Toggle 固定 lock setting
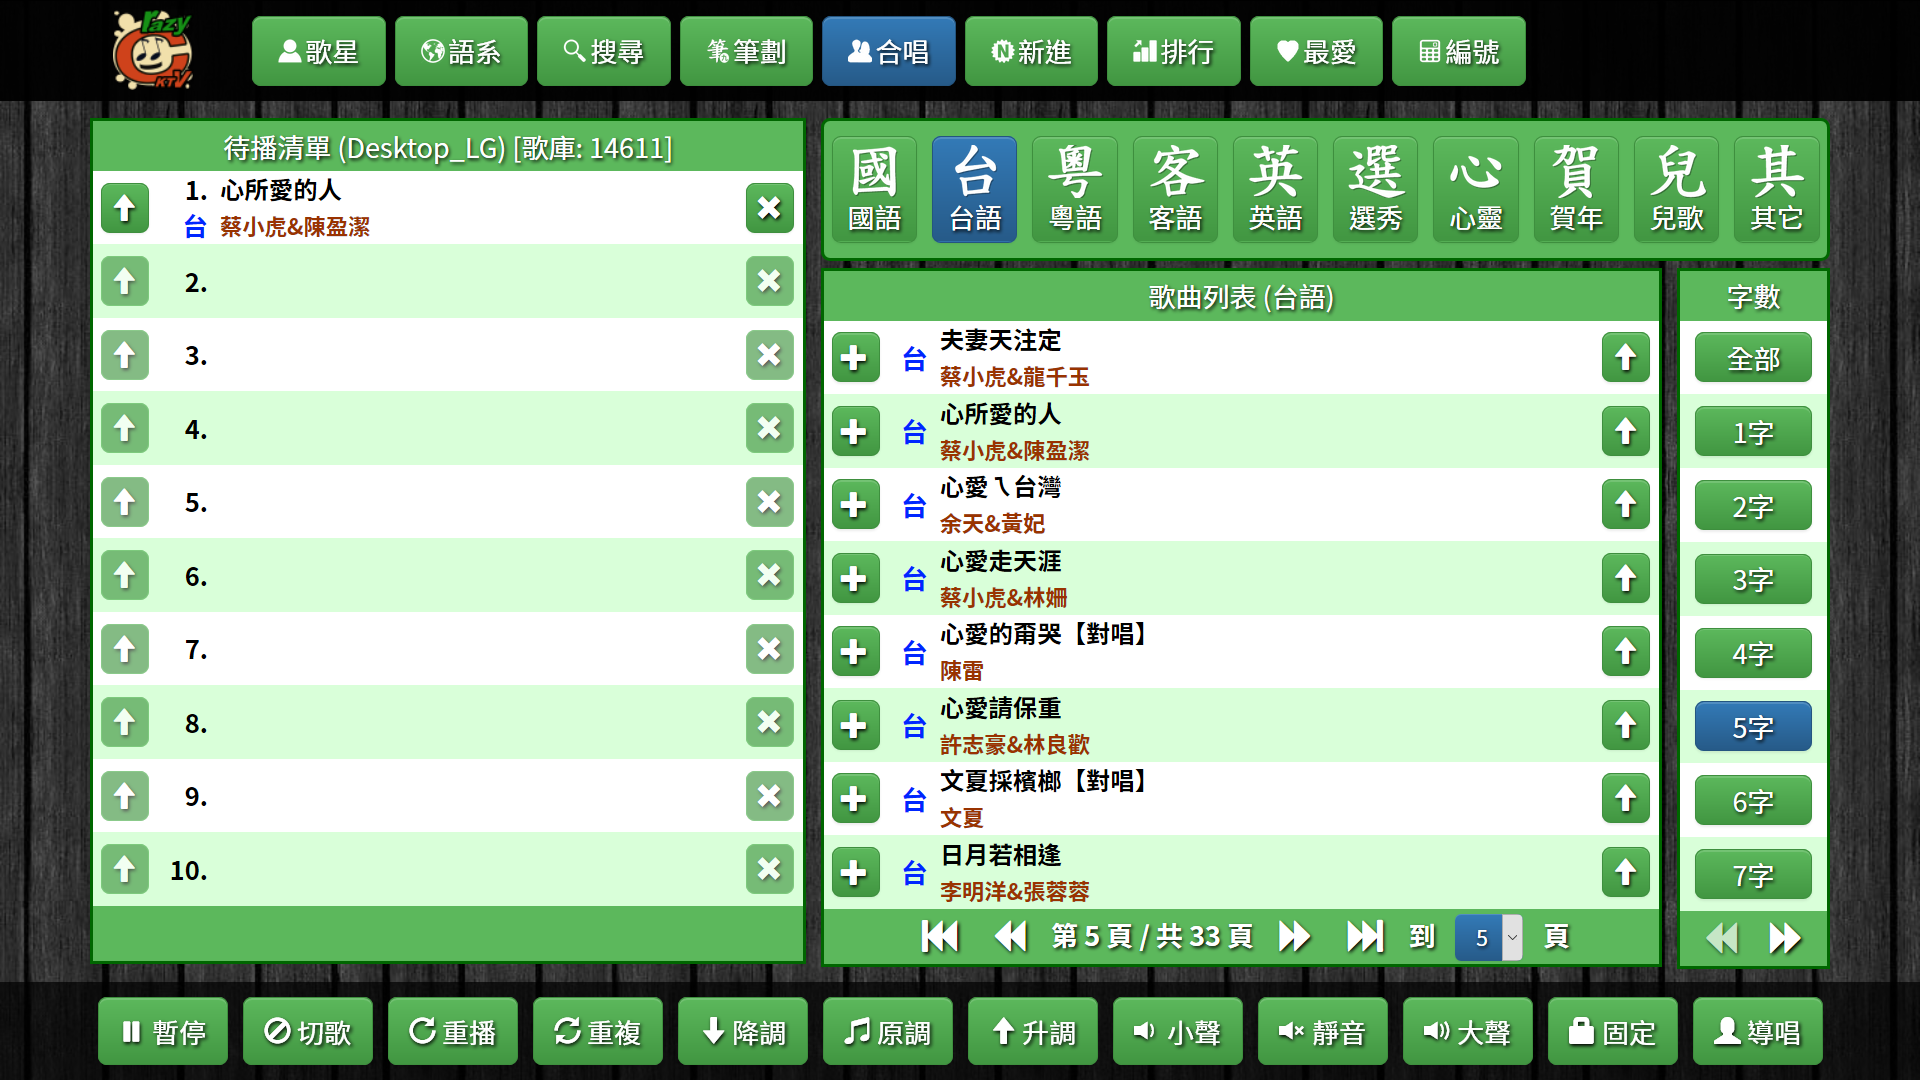Viewport: 1920px width, 1080px height. pos(1612,1031)
